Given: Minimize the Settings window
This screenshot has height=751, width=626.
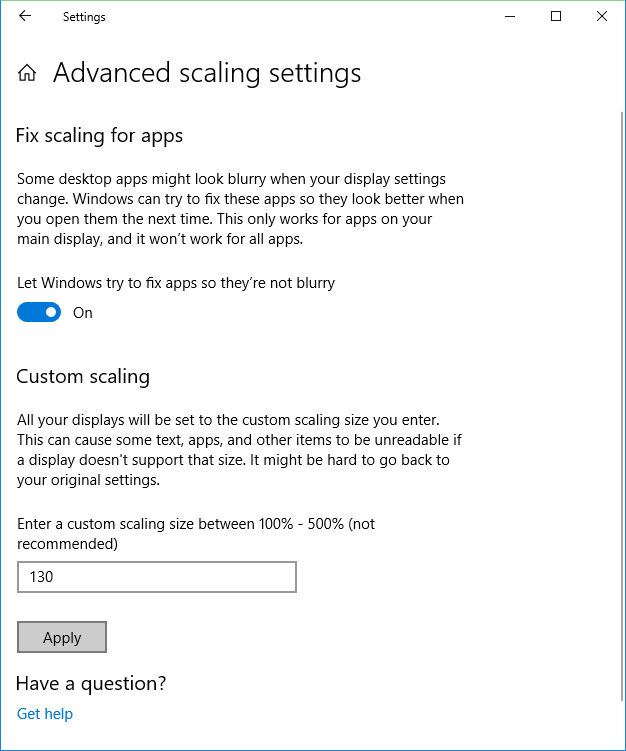Looking at the screenshot, I should coord(510,16).
